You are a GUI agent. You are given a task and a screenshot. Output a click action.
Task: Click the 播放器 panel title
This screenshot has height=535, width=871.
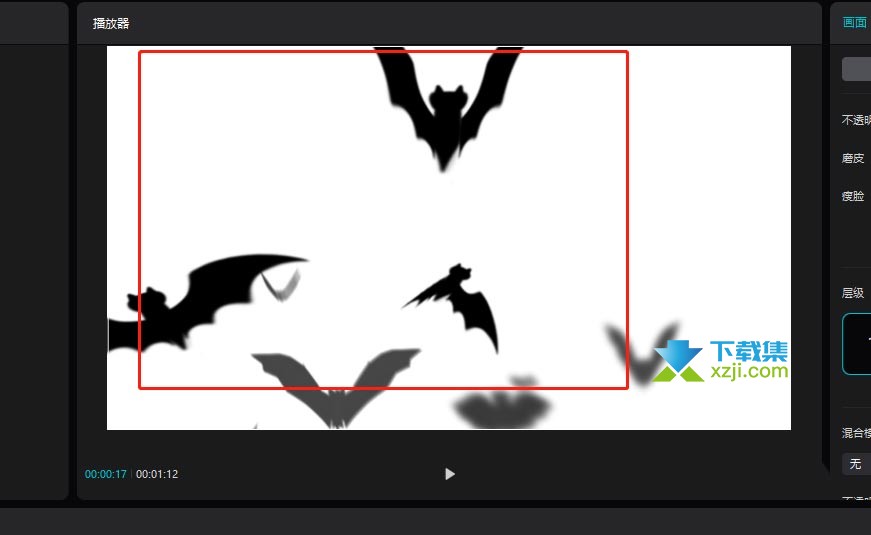tap(111, 23)
